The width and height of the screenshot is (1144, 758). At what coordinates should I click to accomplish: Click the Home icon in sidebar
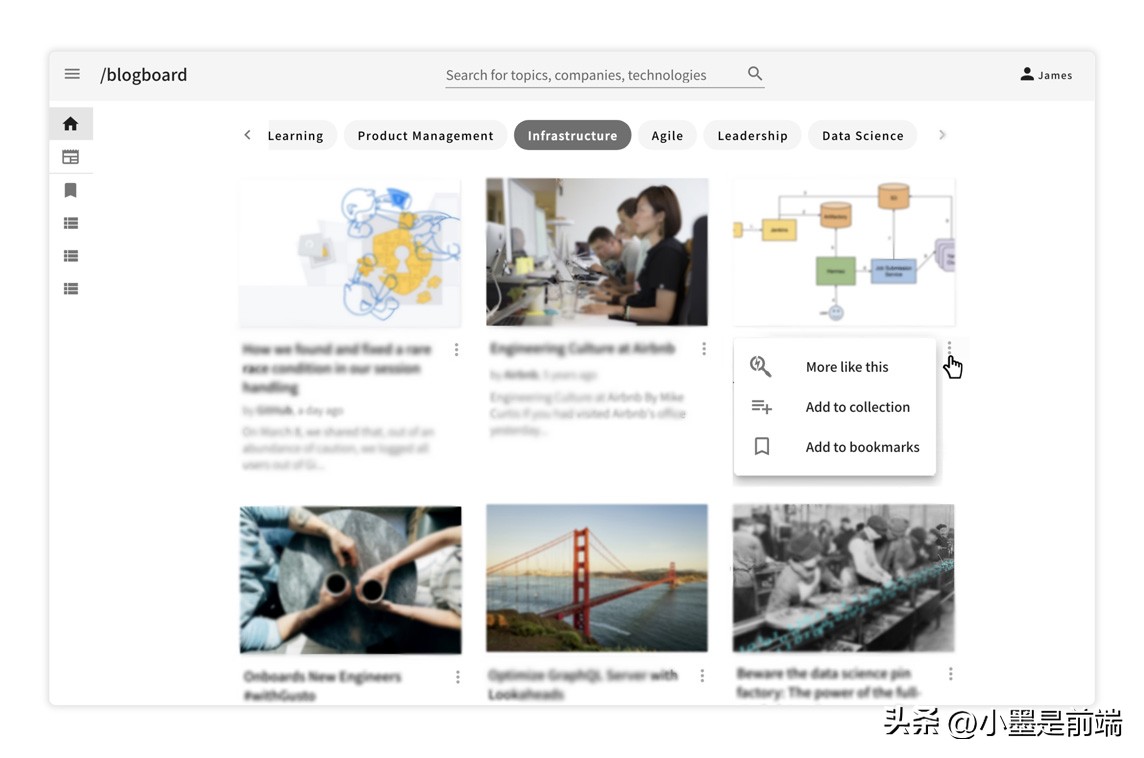(x=70, y=124)
